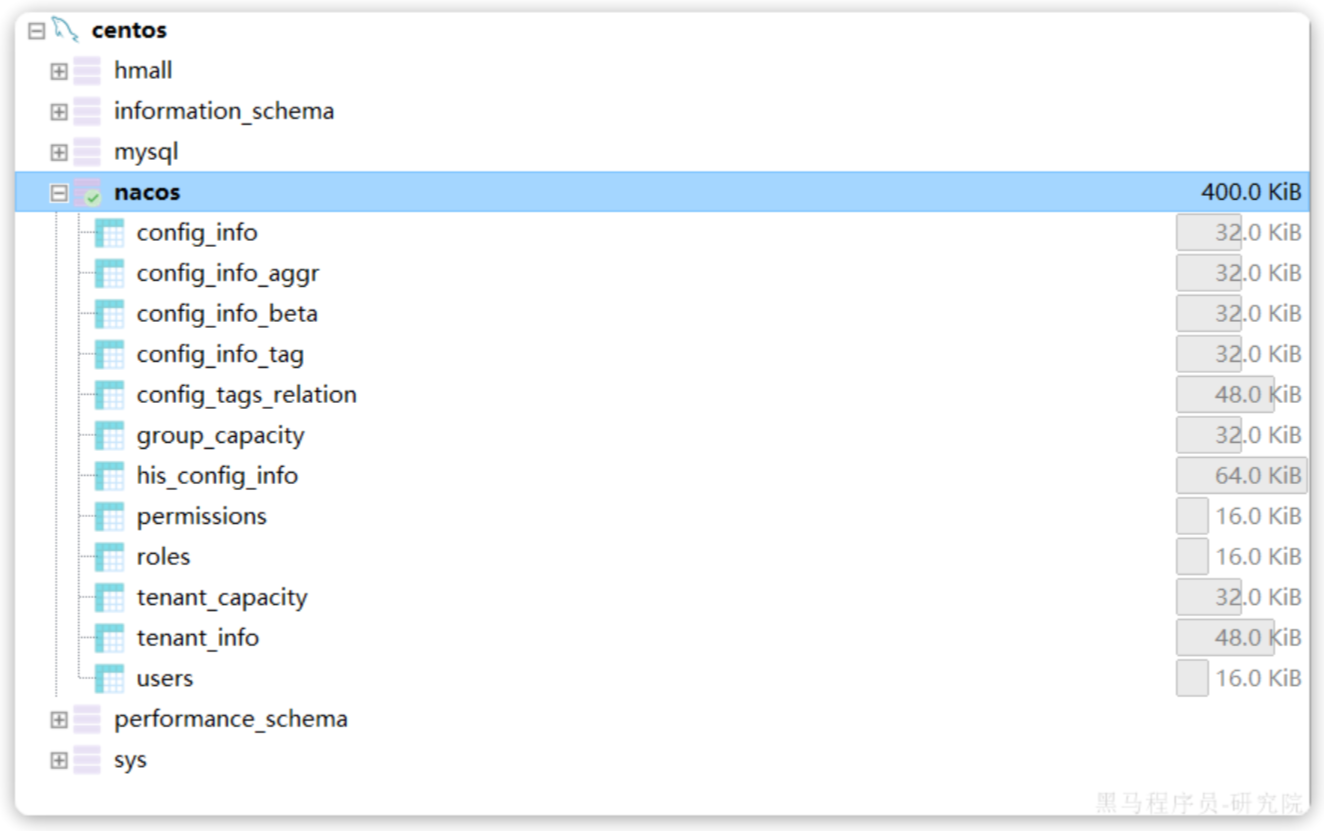Screen dimensions: 1324x831
Task: Expand the performance_schema database node
Action: (x=59, y=719)
